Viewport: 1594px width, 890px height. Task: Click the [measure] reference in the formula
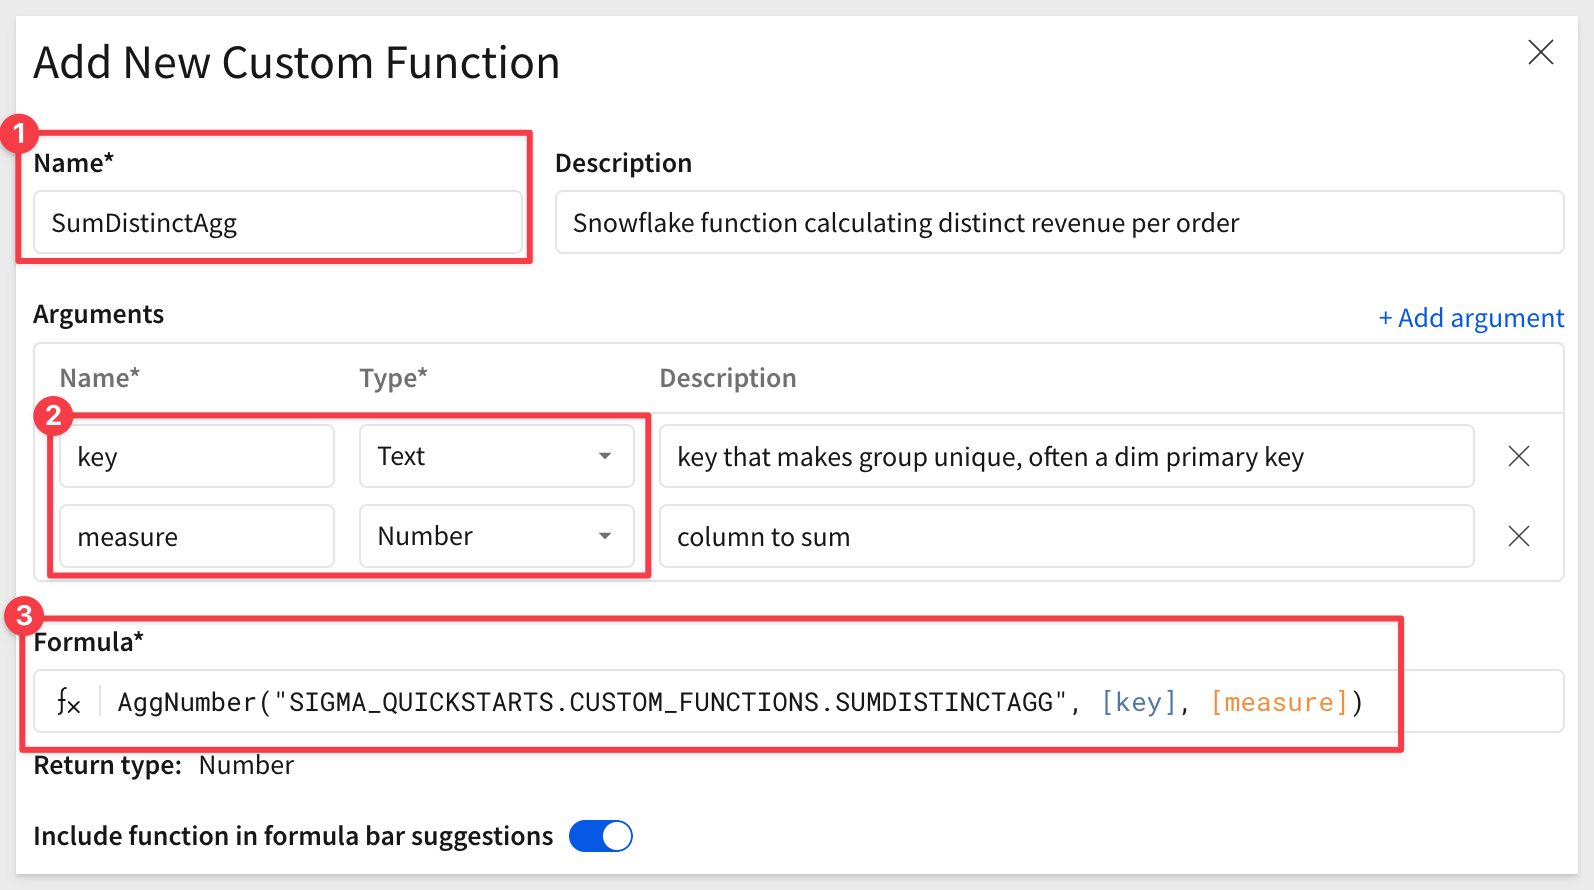[x=1279, y=703]
